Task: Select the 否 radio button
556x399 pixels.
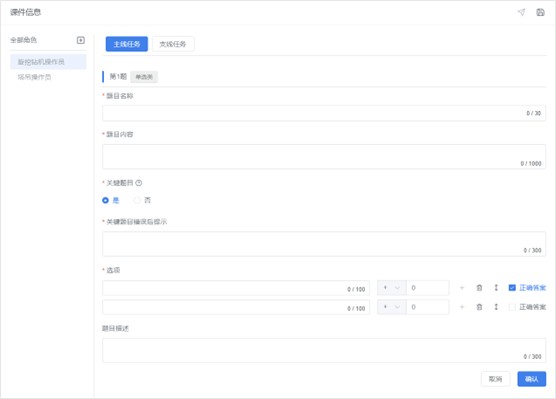Action: pyautogui.click(x=137, y=200)
